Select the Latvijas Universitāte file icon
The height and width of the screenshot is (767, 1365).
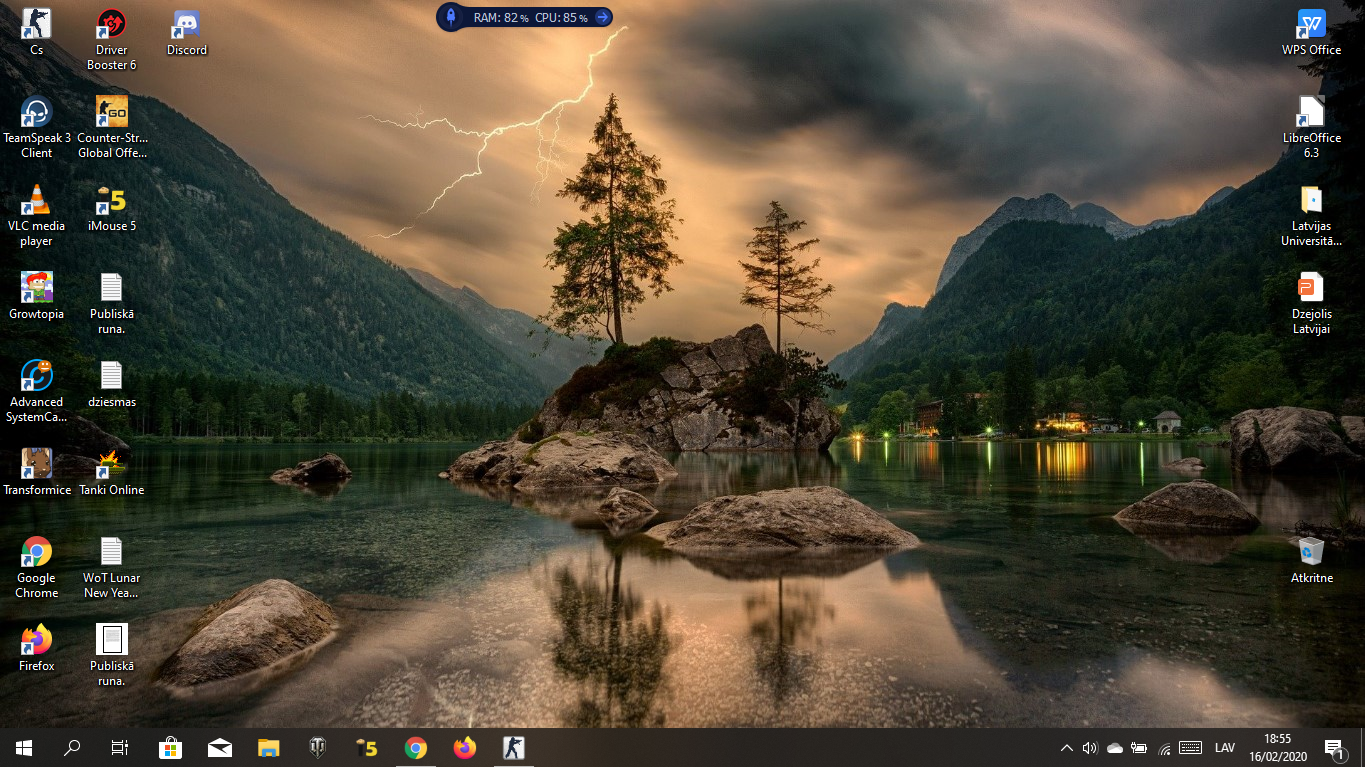(1311, 215)
